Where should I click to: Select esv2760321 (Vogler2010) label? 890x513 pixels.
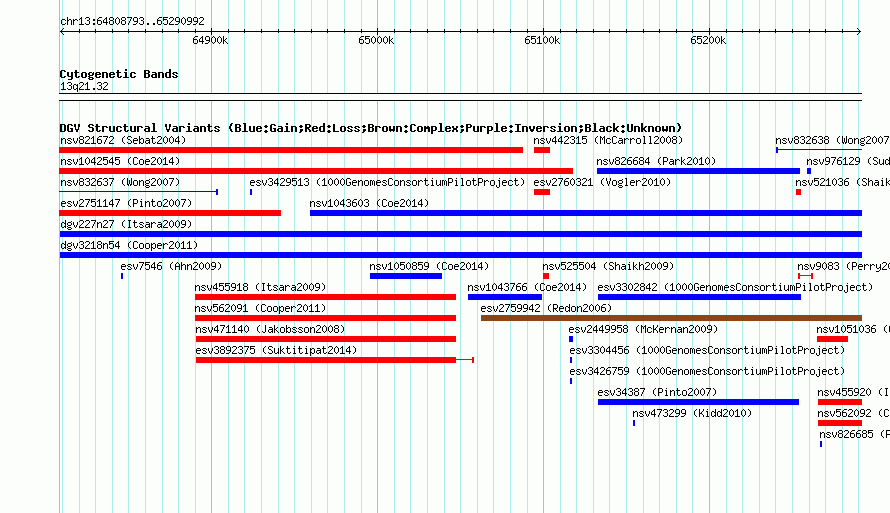pos(602,182)
